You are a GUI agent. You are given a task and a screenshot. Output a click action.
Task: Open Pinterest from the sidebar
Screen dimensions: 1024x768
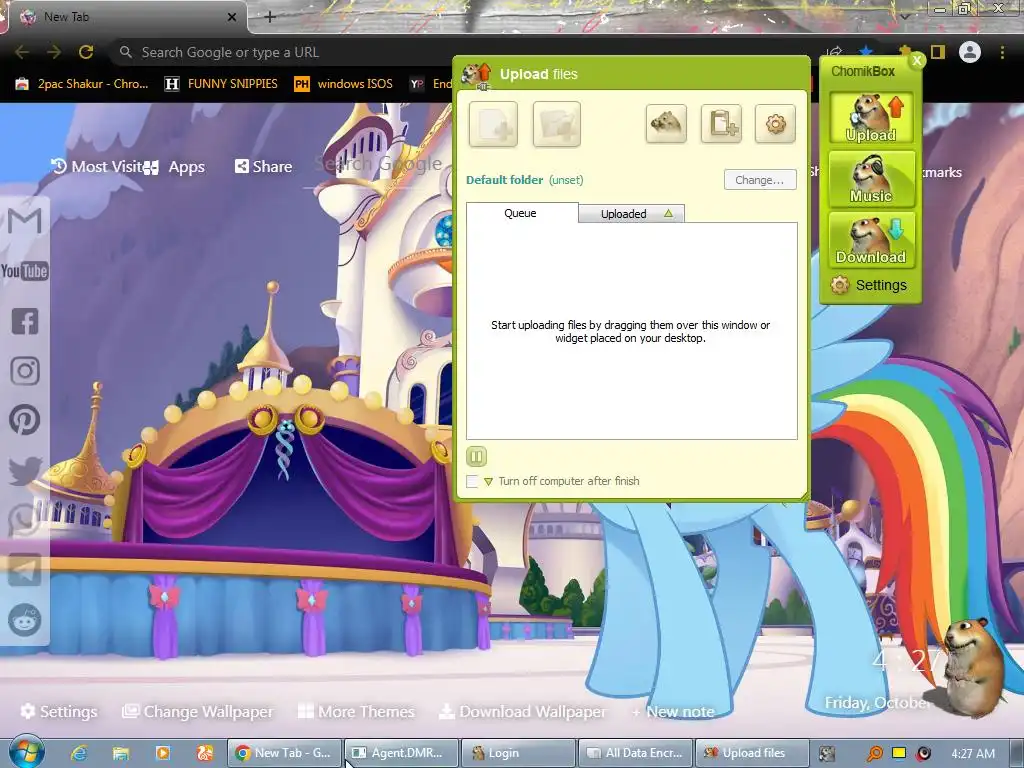tap(25, 420)
